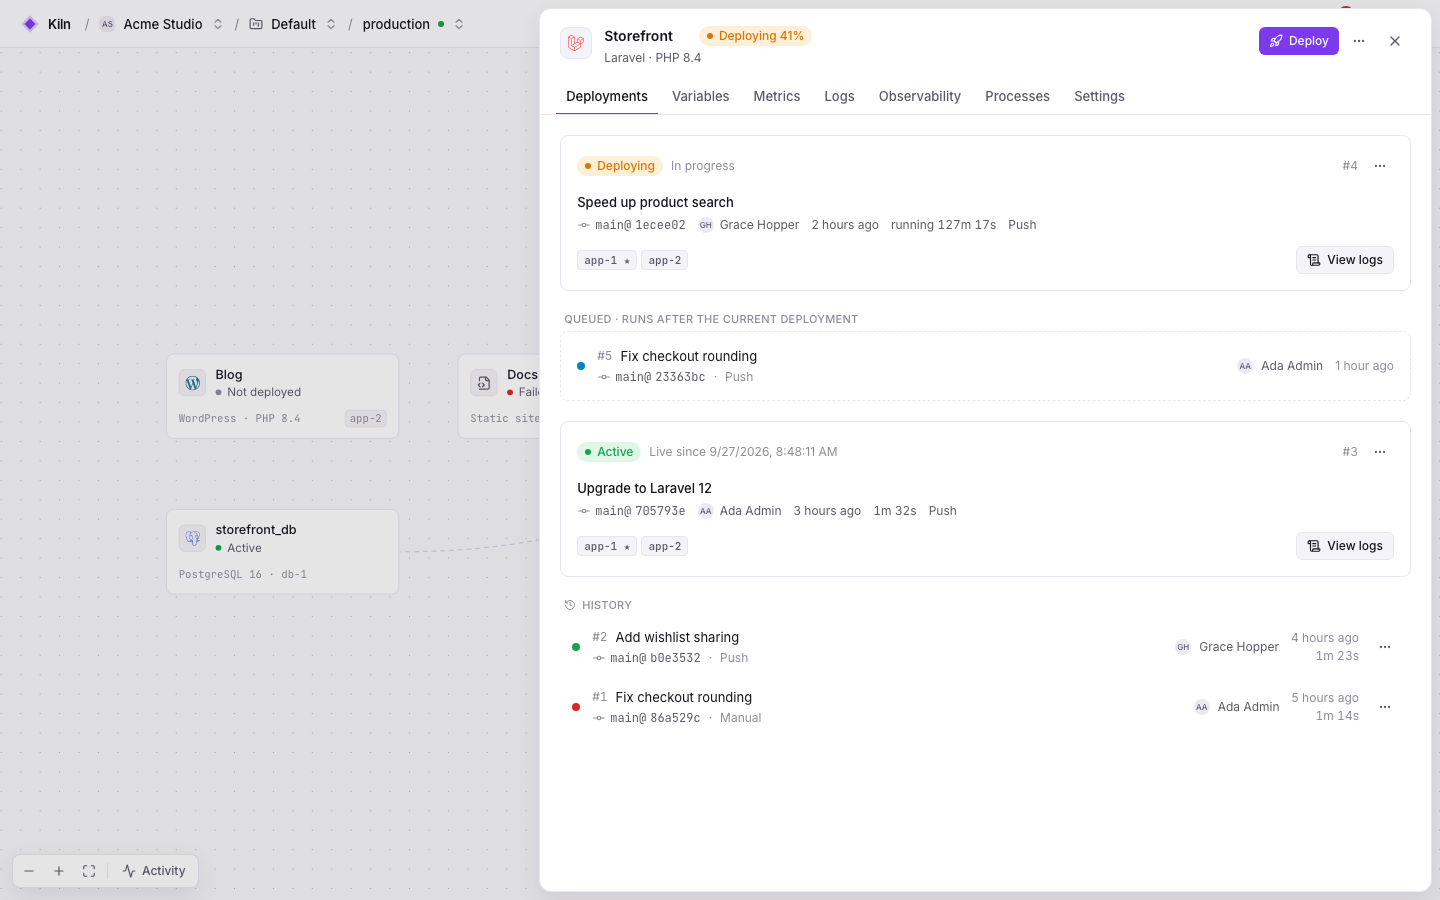Select the queued Fix checkout rounding #5 row
Screen dimensions: 1440x900
tap(985, 366)
